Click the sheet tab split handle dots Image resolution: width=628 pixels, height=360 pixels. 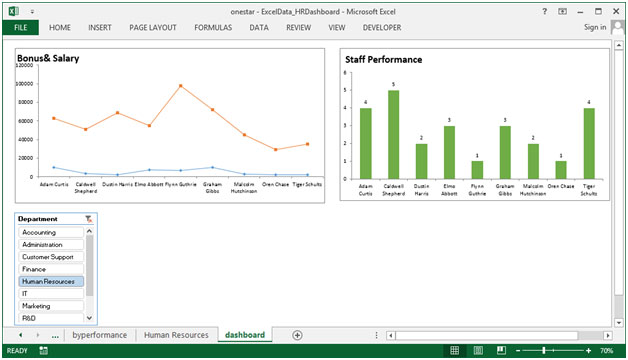coord(376,335)
